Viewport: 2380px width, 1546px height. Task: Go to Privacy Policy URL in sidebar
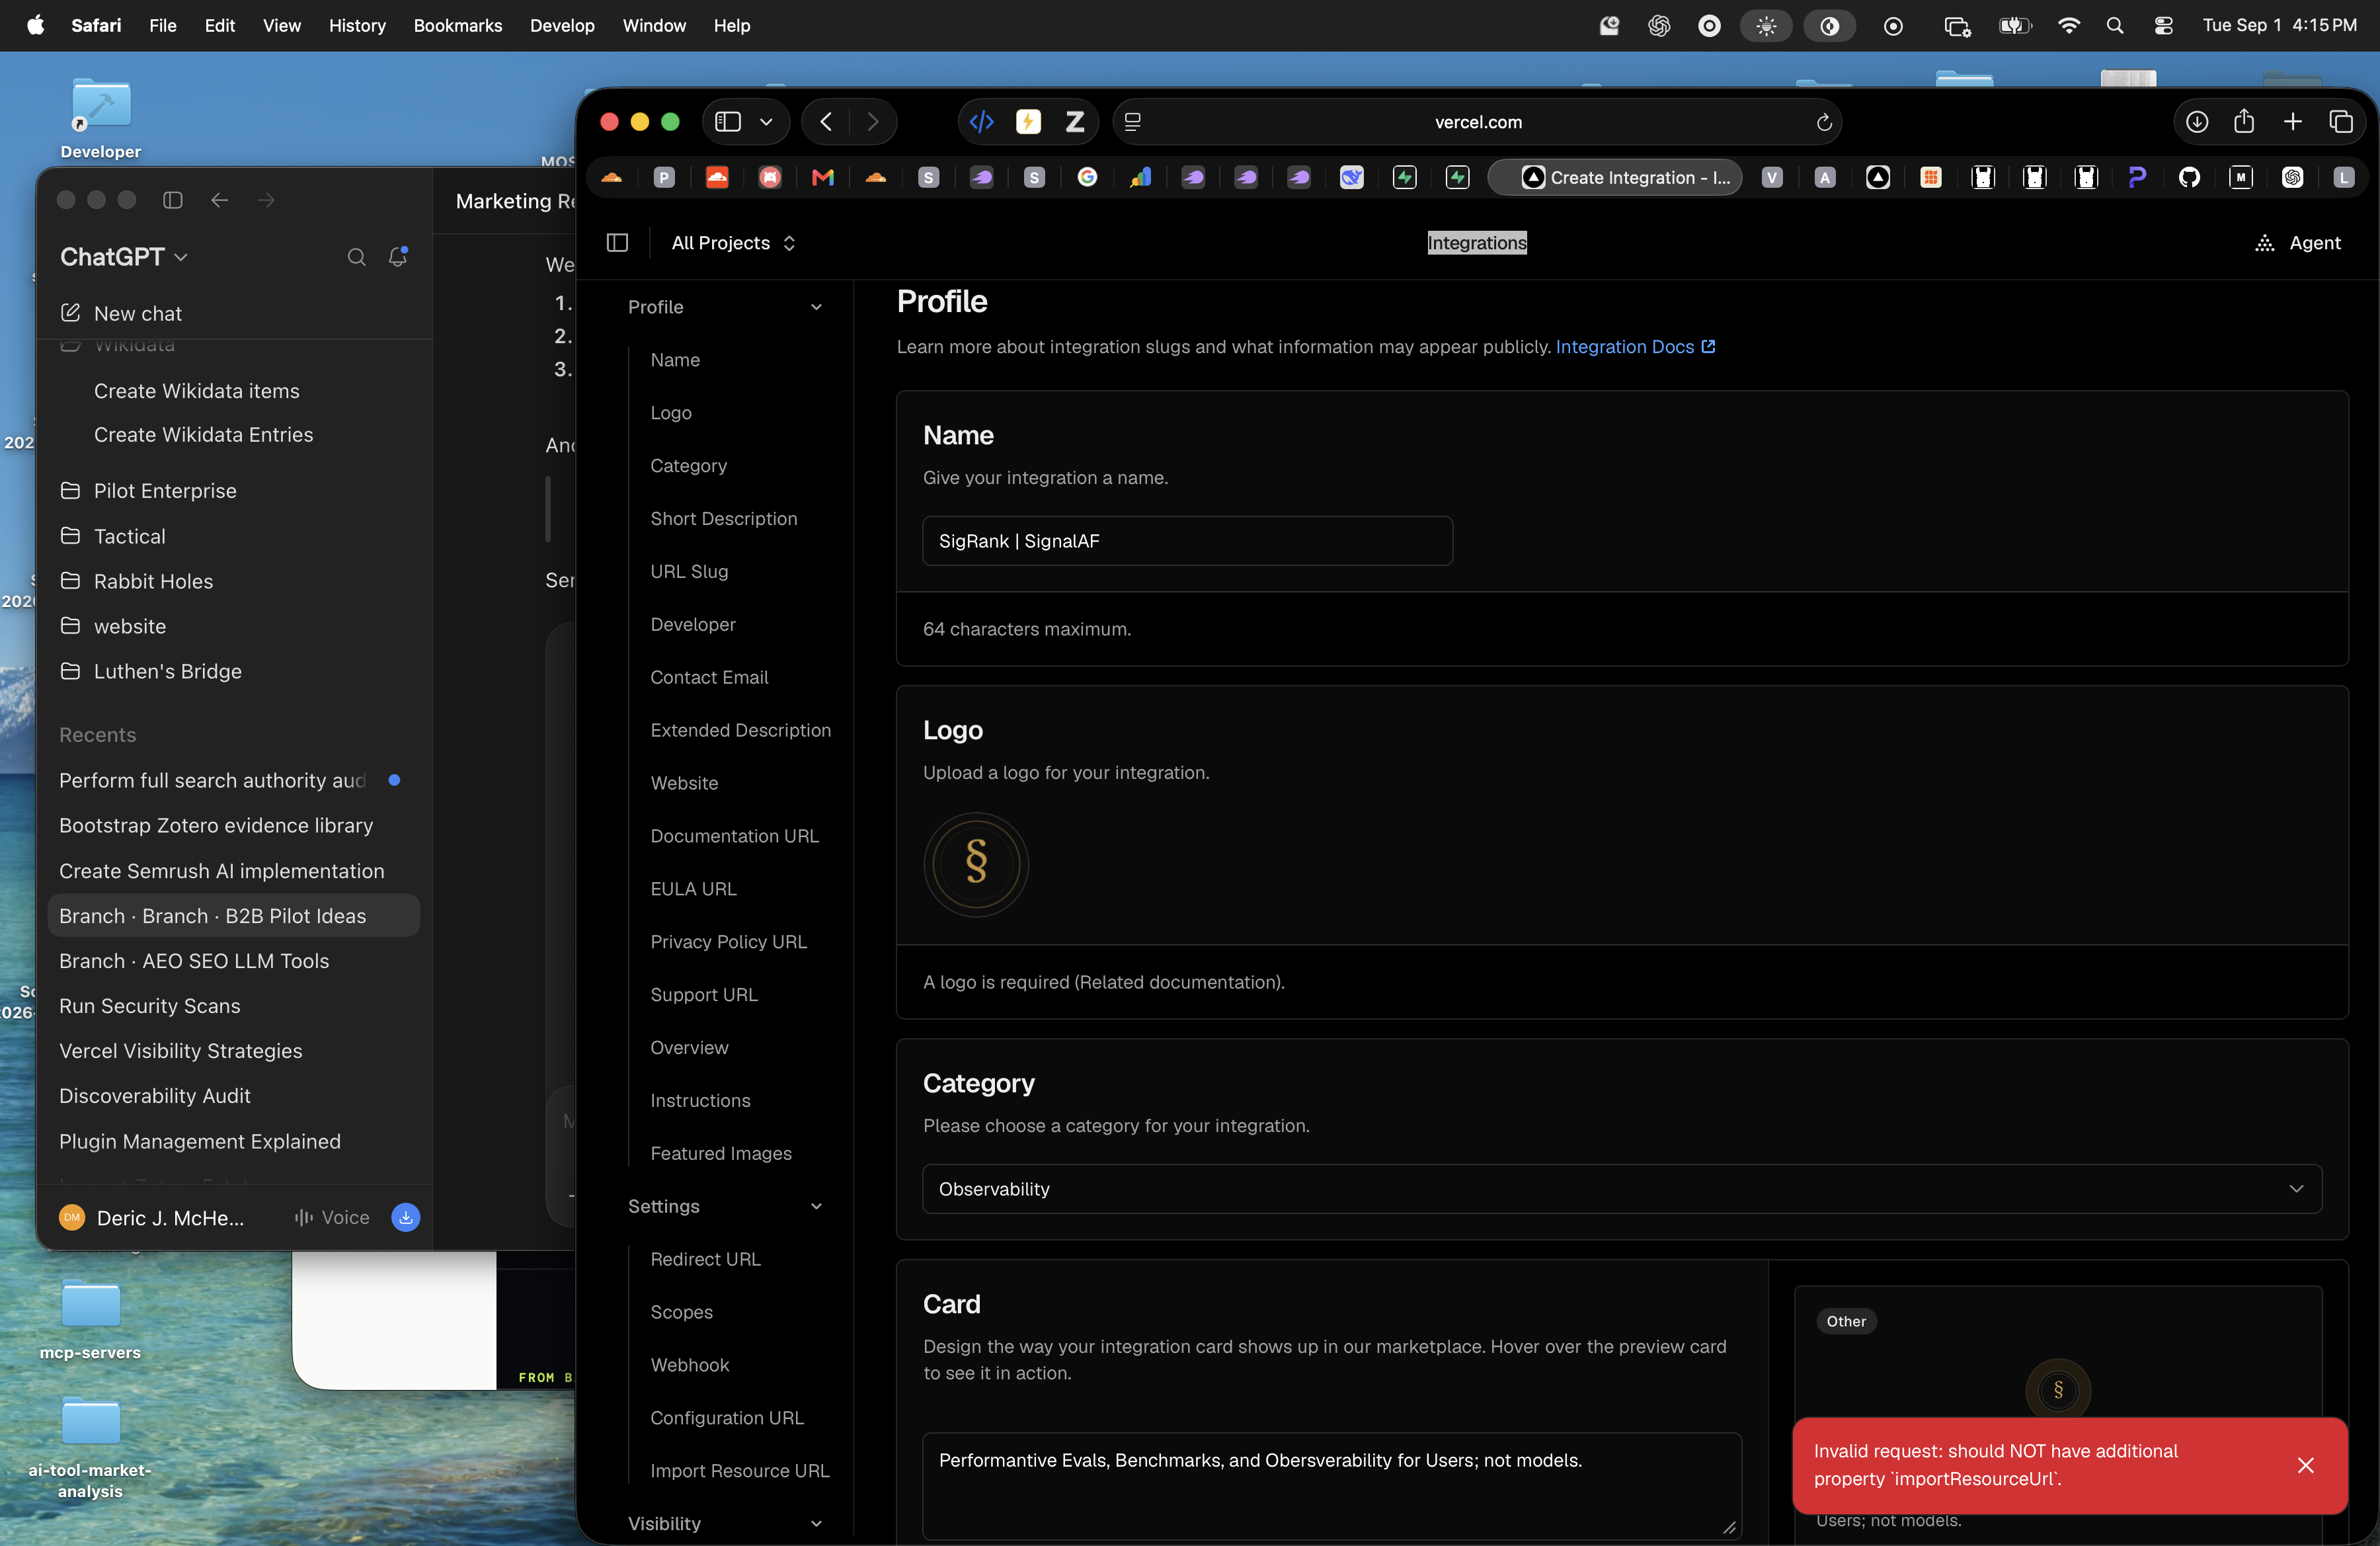(728, 942)
